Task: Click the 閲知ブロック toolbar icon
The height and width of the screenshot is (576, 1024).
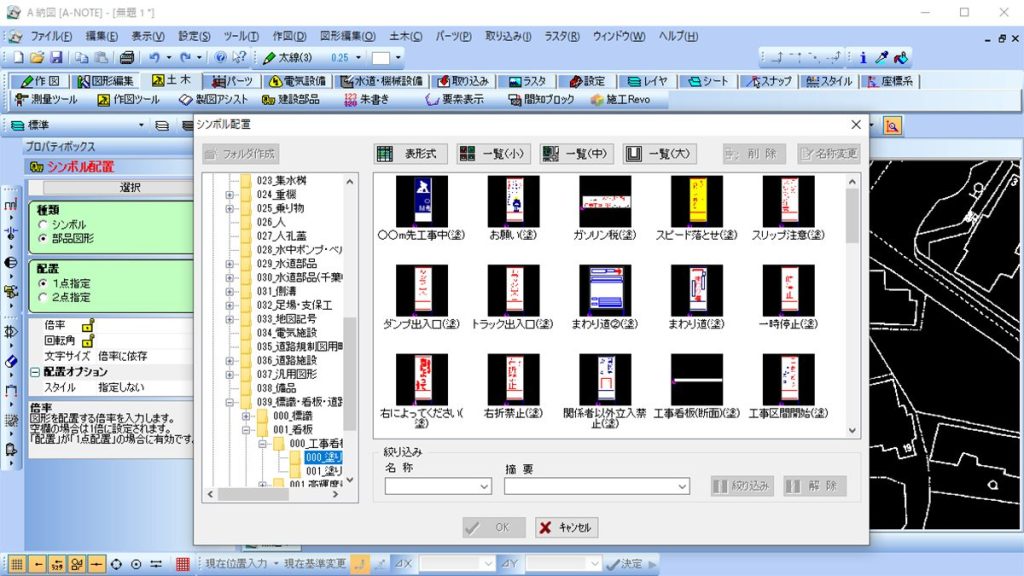Action: point(540,99)
